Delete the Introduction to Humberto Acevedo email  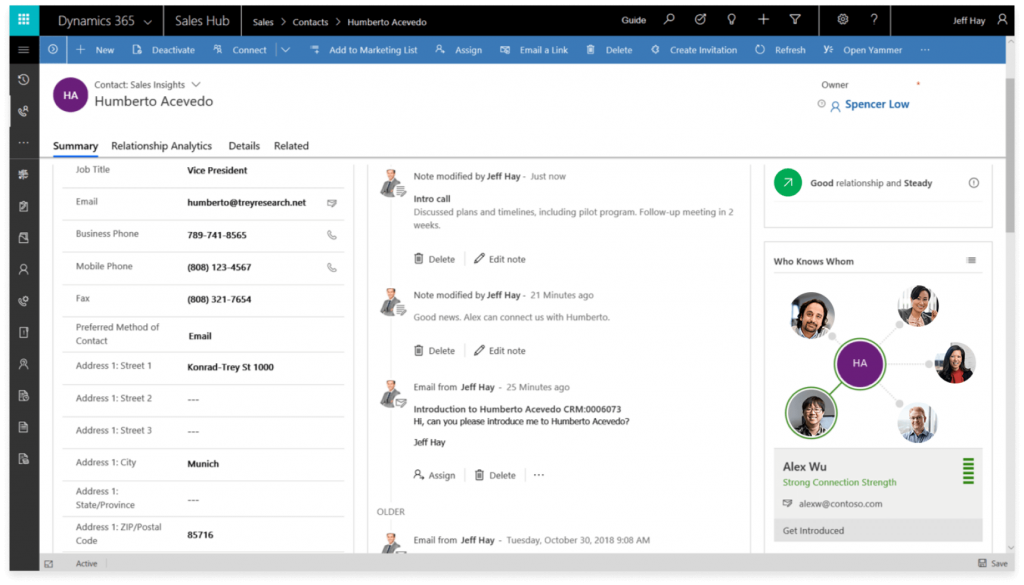[495, 475]
